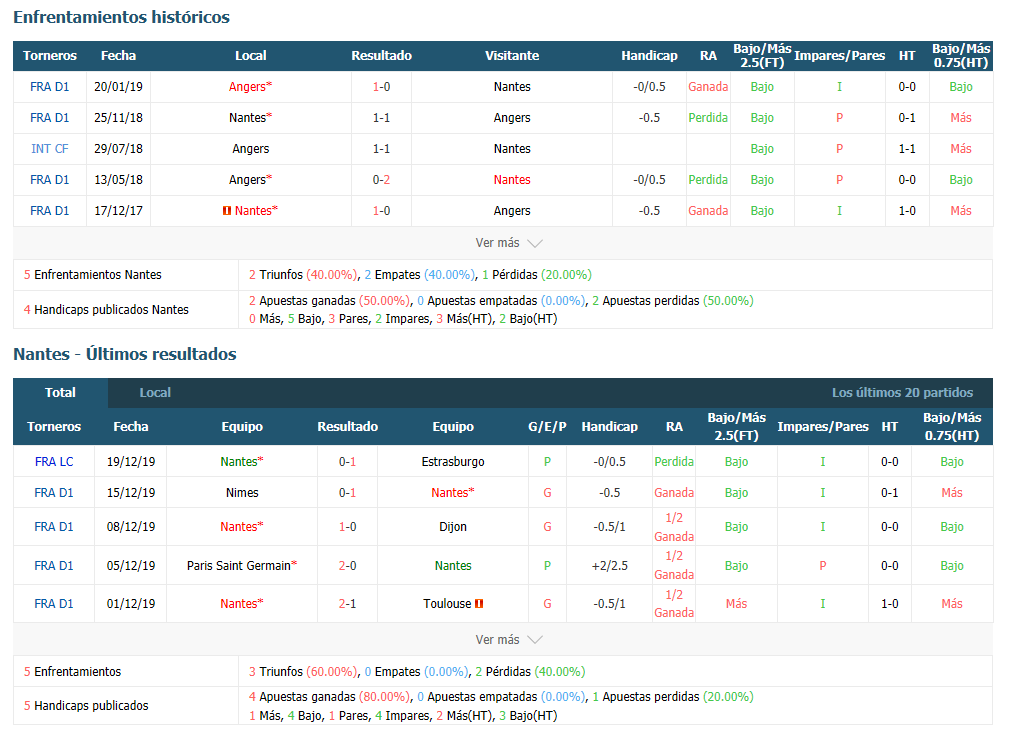
Task: Select the Total tab
Action: click(60, 393)
